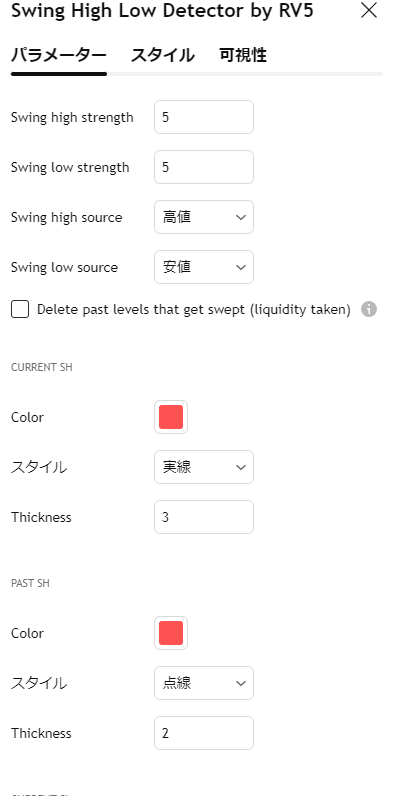Switch to the スタイル tab
The image size is (397, 796).
162,55
